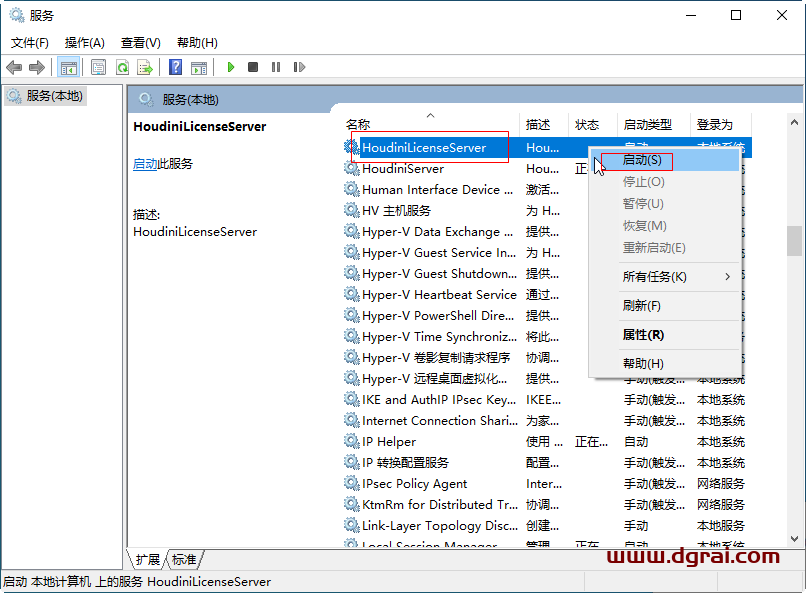Sort by the 登录为 column header
The image size is (806, 593).
(720, 124)
